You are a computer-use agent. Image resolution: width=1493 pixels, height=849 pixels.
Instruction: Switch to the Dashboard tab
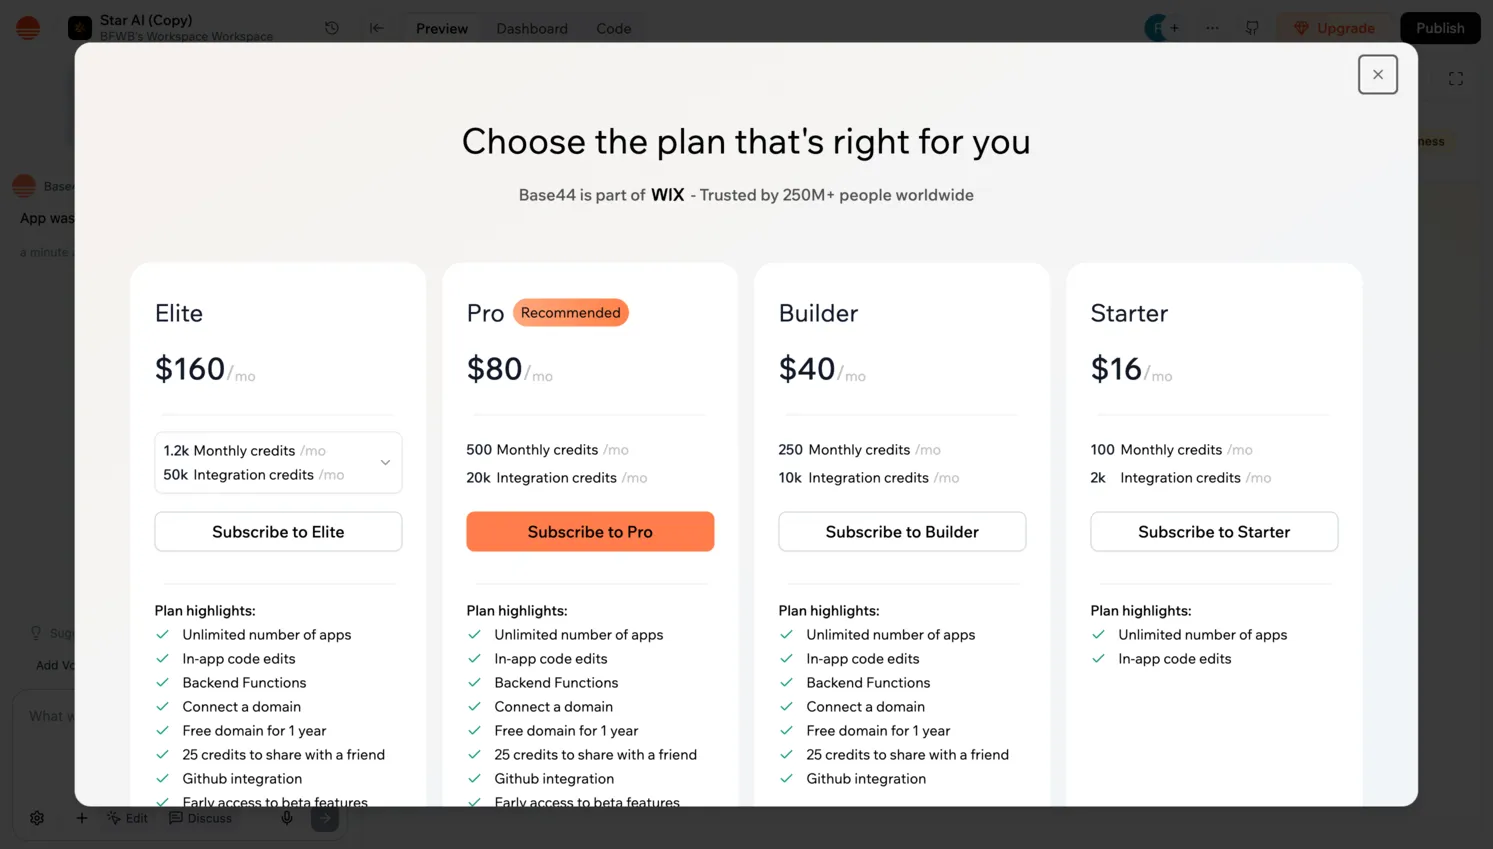point(531,28)
